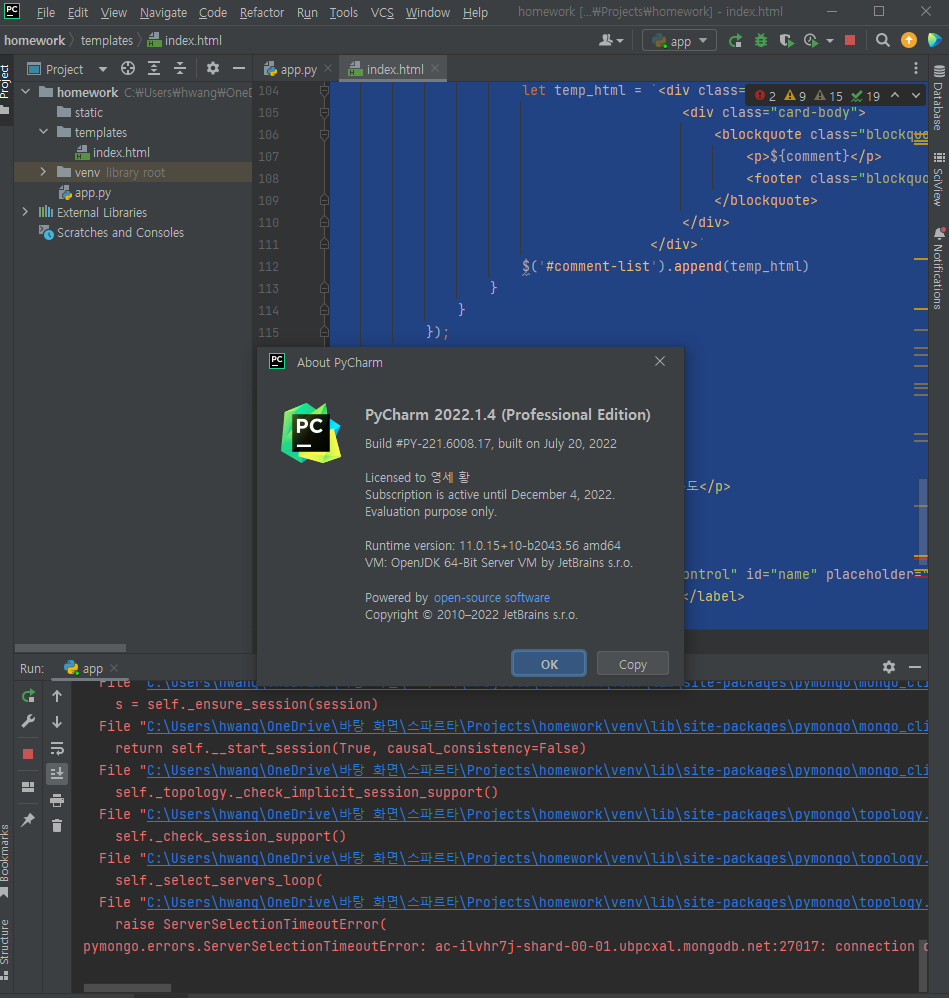This screenshot has width=949, height=998.
Task: Click the profiler run icon
Action: [810, 41]
